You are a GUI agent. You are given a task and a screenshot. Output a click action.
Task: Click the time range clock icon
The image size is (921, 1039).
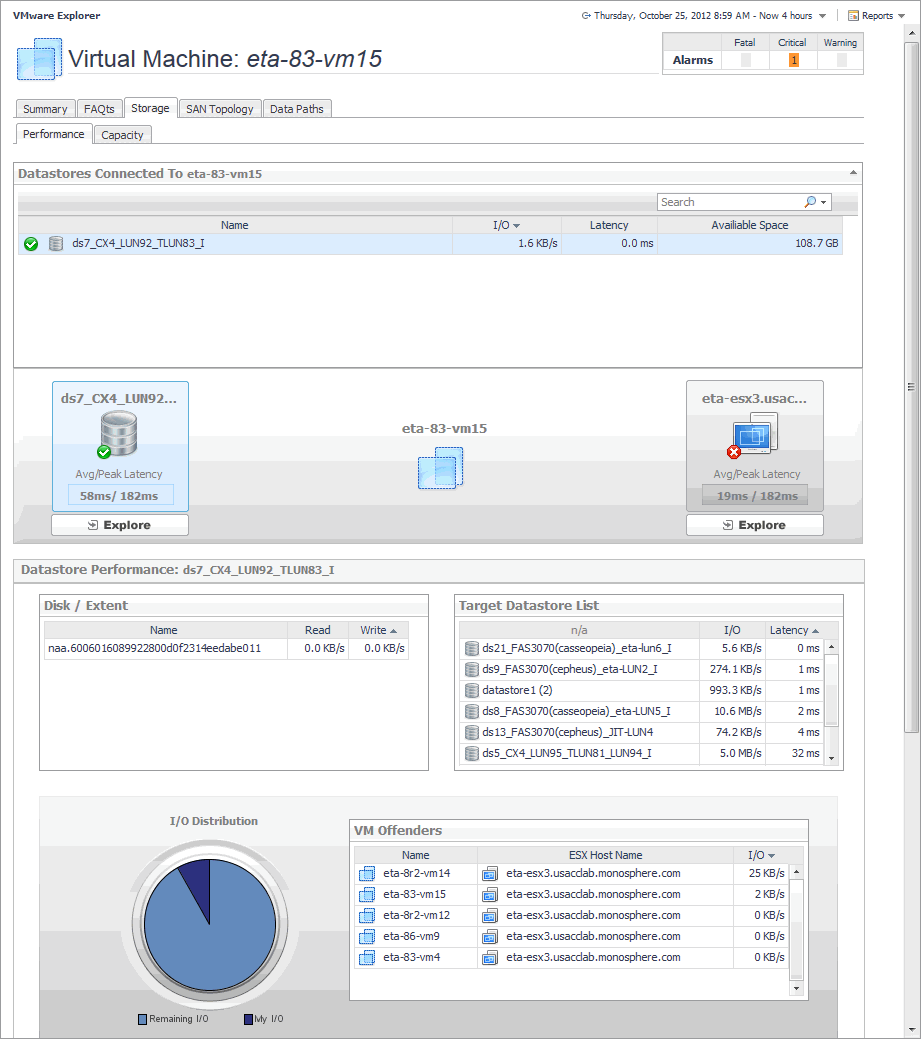586,15
